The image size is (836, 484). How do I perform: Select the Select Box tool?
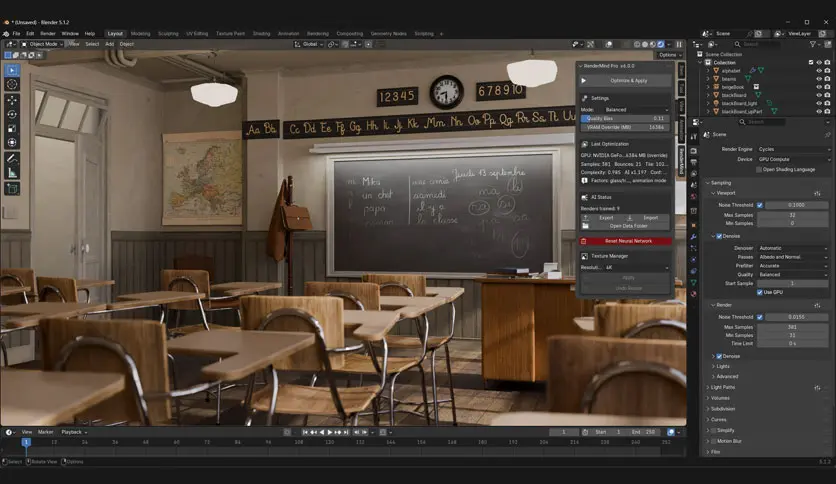pos(12,70)
